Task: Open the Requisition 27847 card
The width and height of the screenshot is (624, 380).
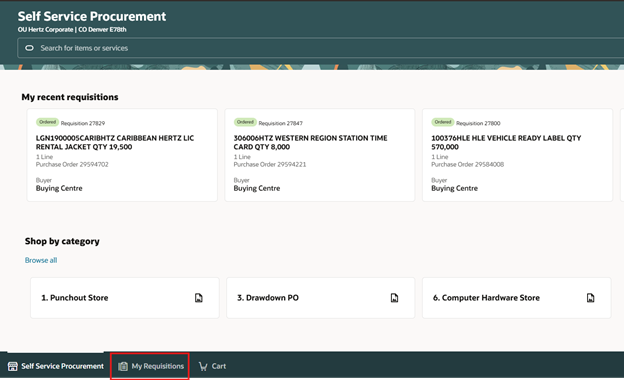Action: pyautogui.click(x=320, y=155)
